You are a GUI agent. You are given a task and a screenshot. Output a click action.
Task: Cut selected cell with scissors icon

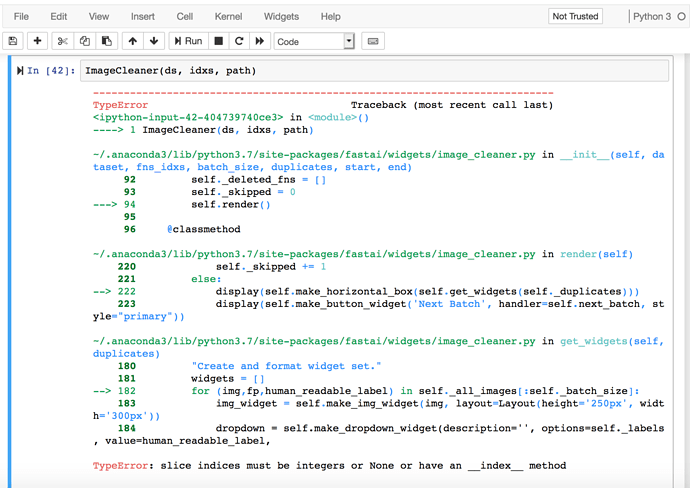pos(63,41)
